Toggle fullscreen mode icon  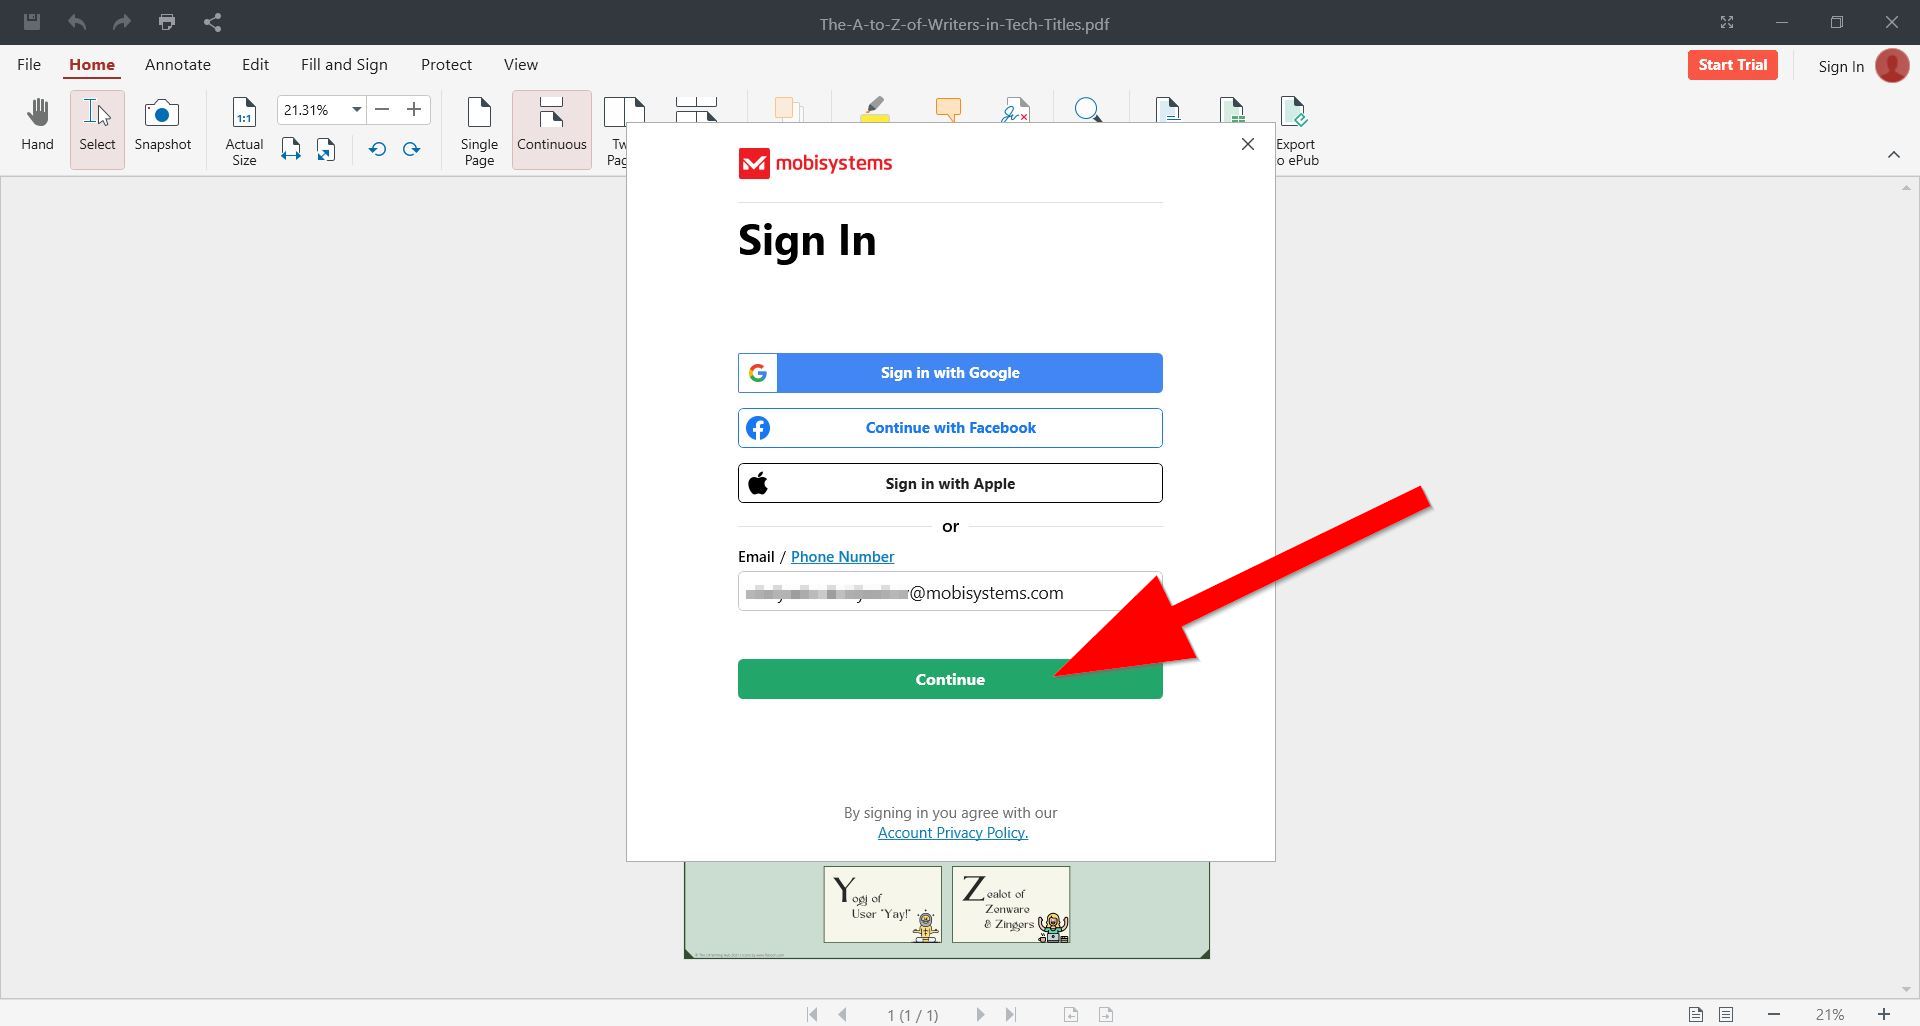point(1727,22)
